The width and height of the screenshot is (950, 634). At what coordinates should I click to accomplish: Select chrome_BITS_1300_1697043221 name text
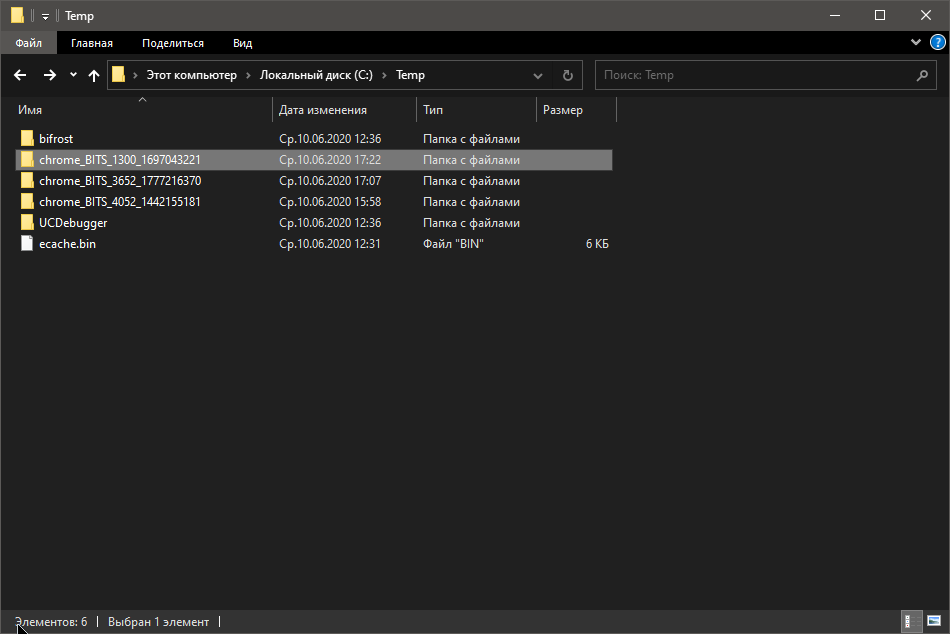click(x=120, y=160)
